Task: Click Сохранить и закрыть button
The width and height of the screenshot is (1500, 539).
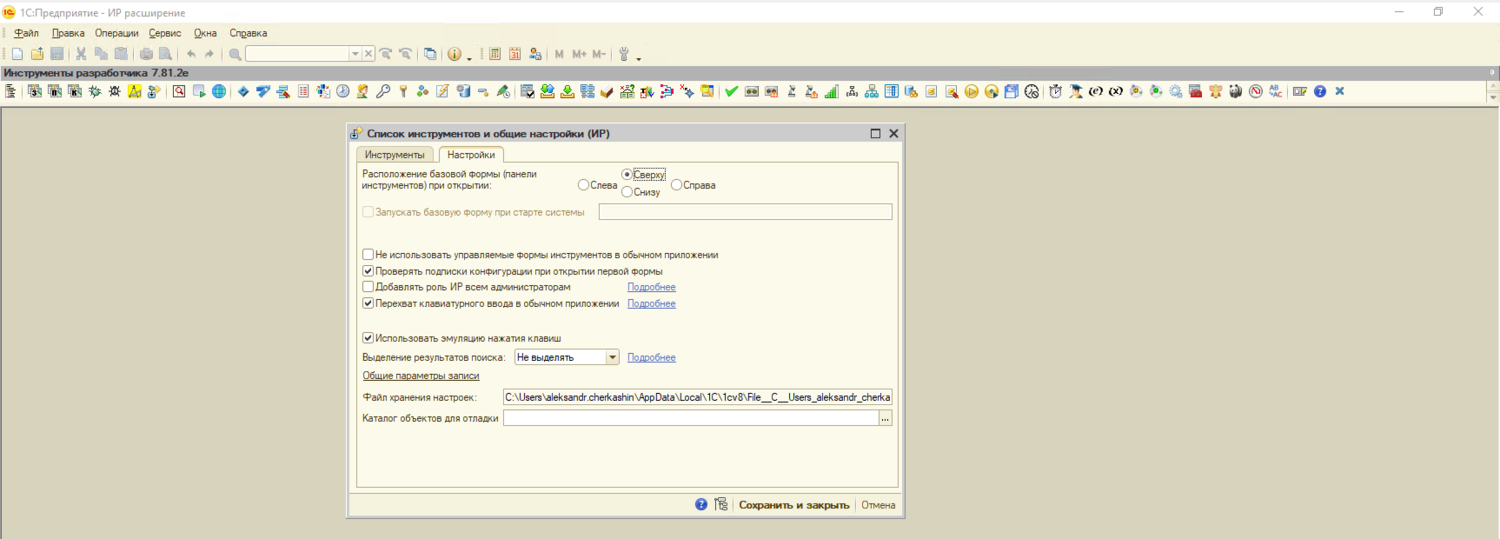Action: coord(794,505)
